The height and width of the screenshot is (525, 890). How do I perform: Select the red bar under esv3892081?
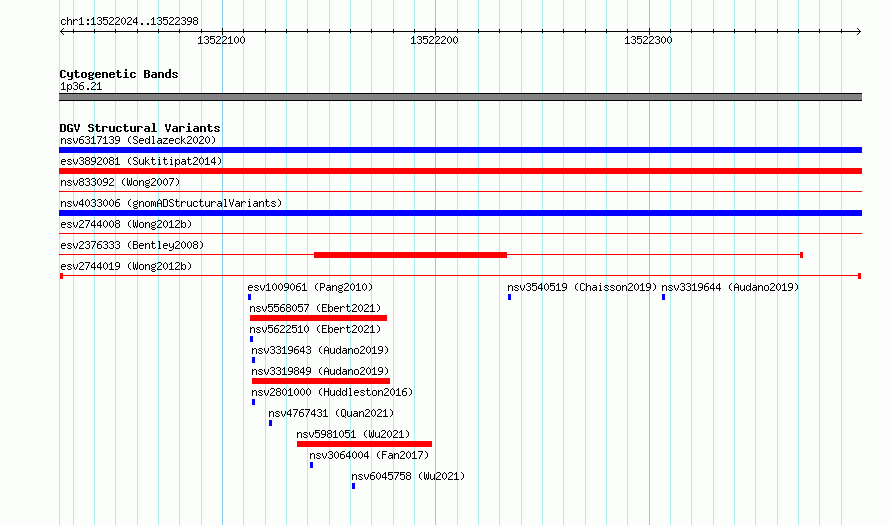coord(460,171)
